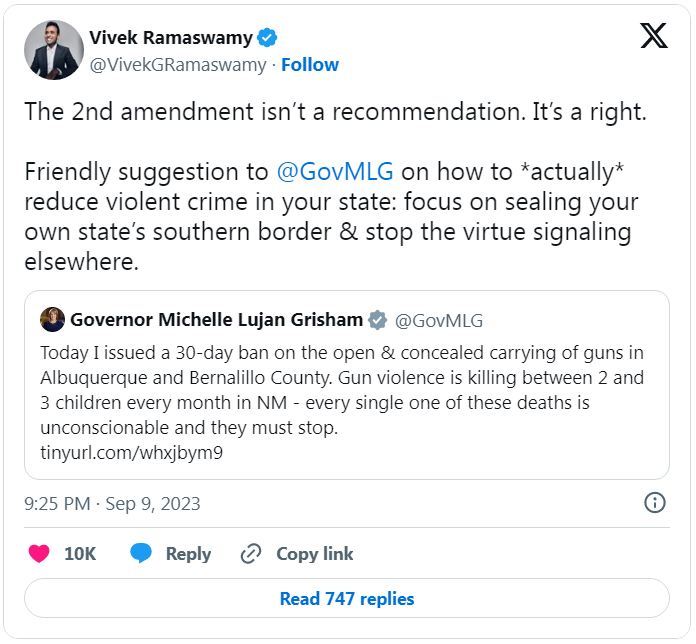Click the blue reply bubble icon
The image size is (696, 644).
pyautogui.click(x=141, y=554)
